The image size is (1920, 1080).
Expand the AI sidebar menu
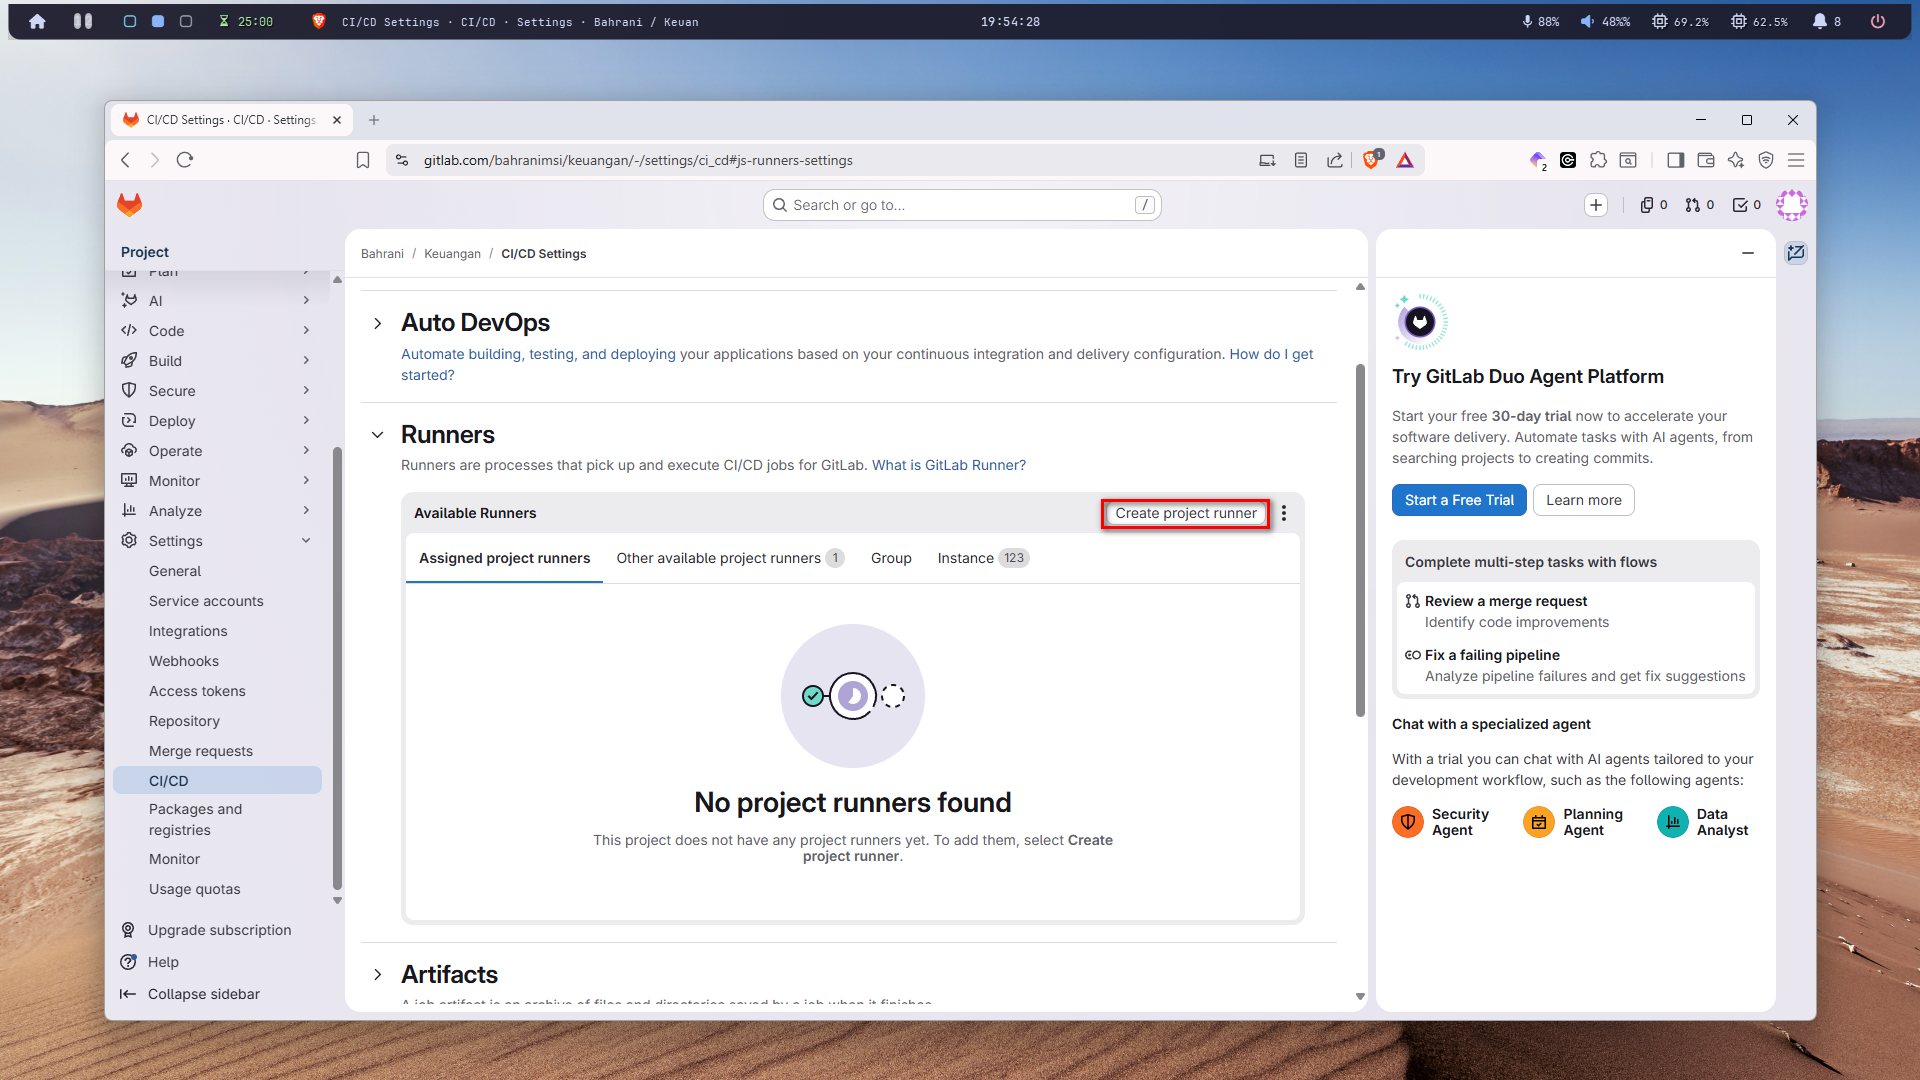click(217, 301)
